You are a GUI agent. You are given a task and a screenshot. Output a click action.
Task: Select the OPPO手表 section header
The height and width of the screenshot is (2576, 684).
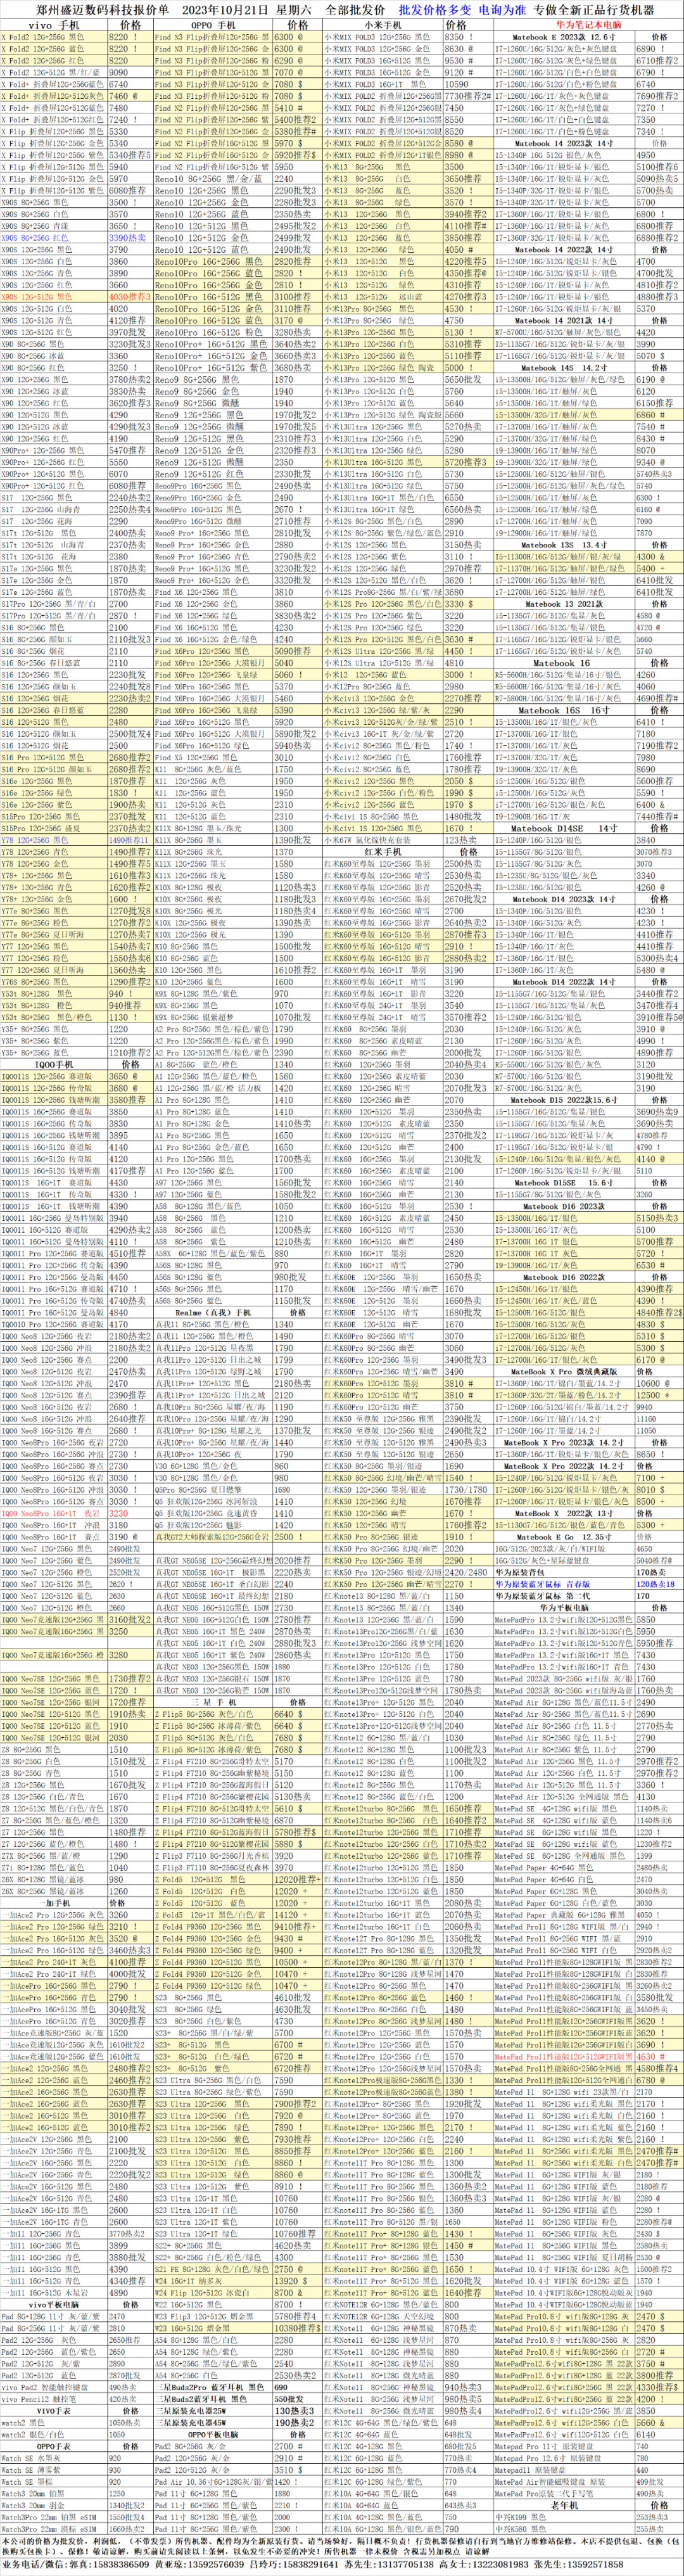click(53, 2447)
